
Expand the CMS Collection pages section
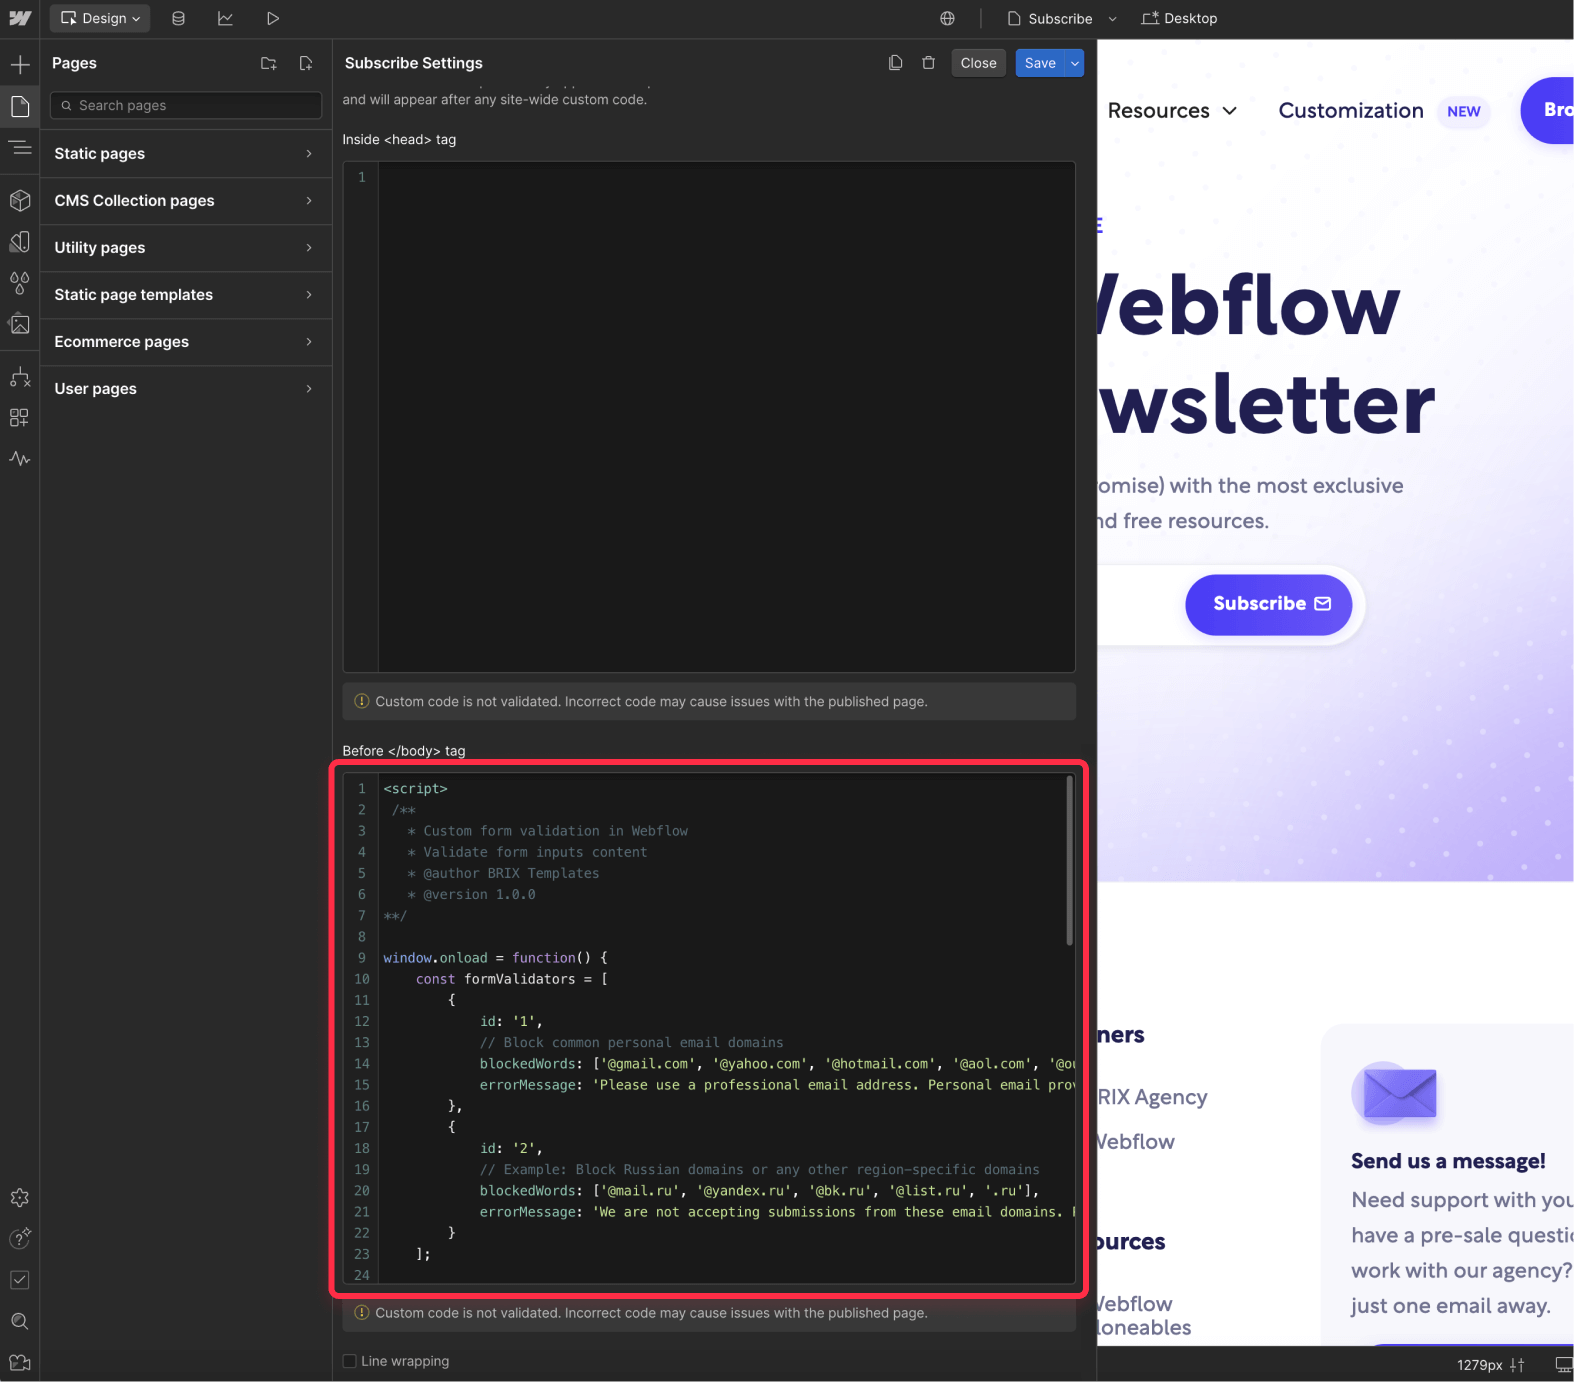[186, 201]
